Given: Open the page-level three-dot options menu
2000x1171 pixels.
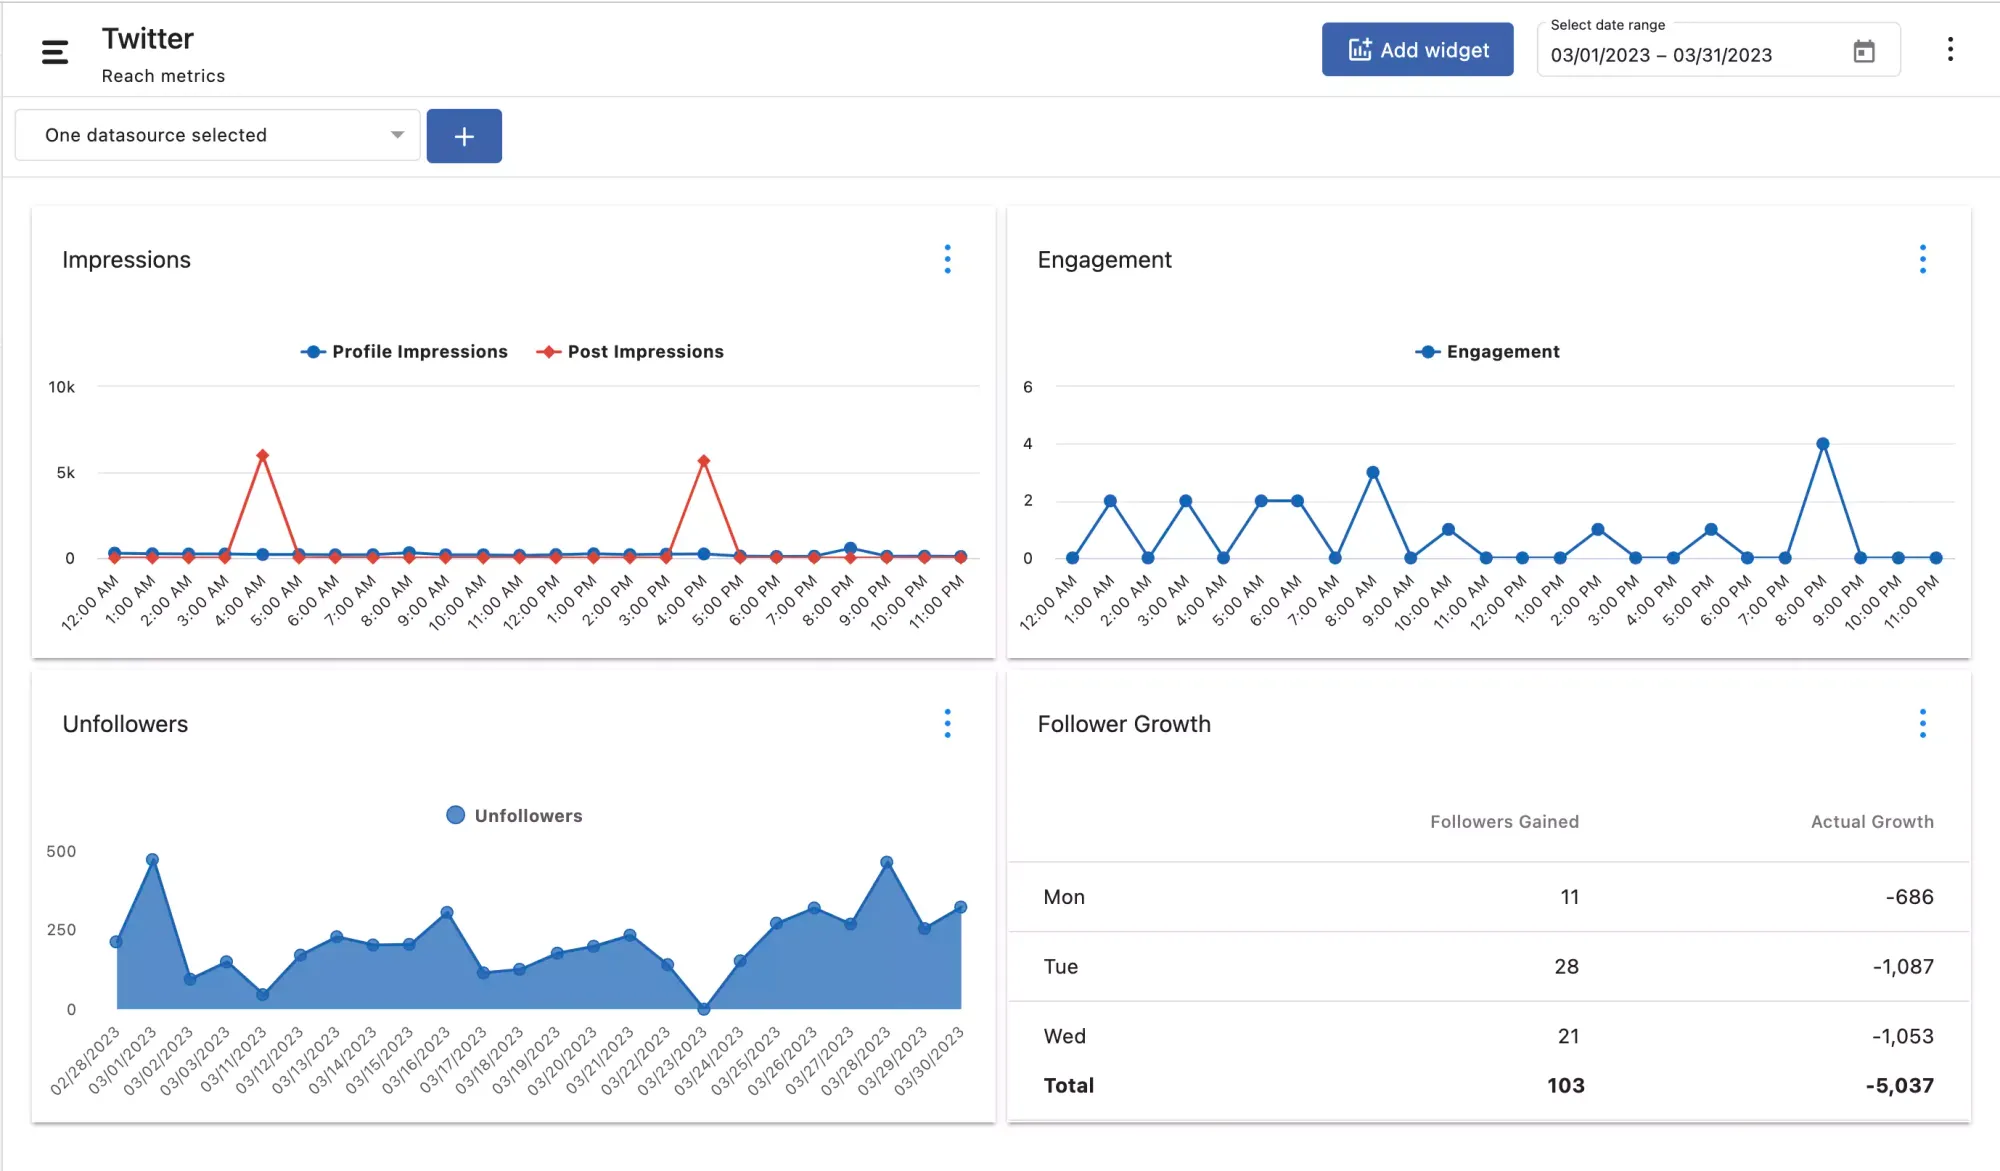Looking at the screenshot, I should 1949,50.
